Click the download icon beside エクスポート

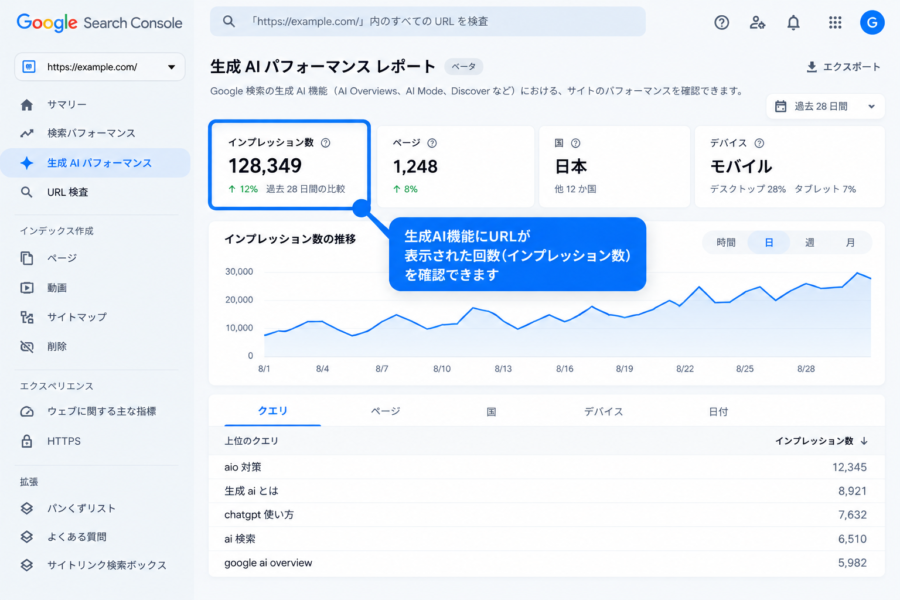click(812, 67)
